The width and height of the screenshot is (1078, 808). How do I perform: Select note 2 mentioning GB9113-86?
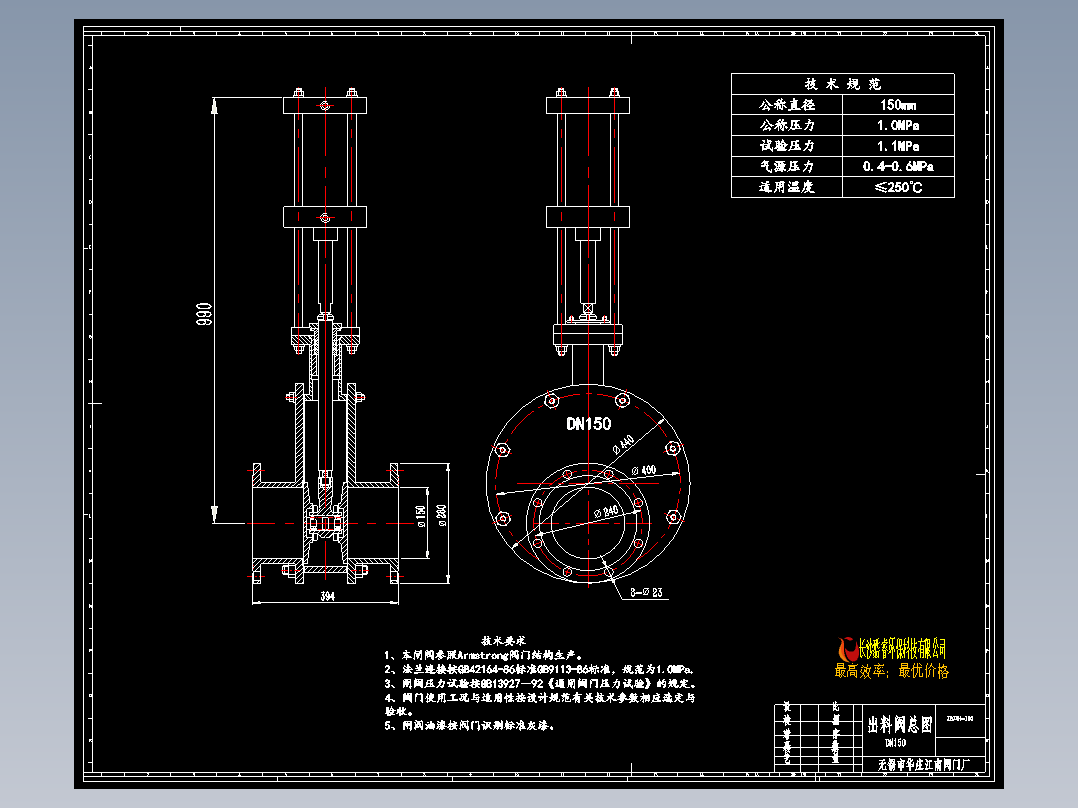(x=539, y=669)
